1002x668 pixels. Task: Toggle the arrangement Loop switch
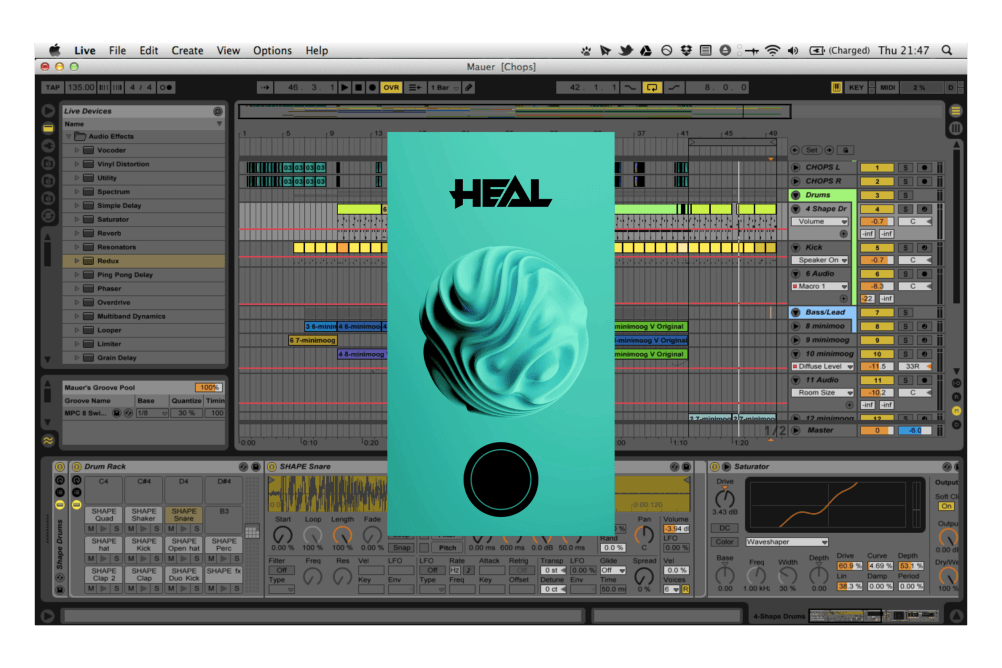[652, 88]
